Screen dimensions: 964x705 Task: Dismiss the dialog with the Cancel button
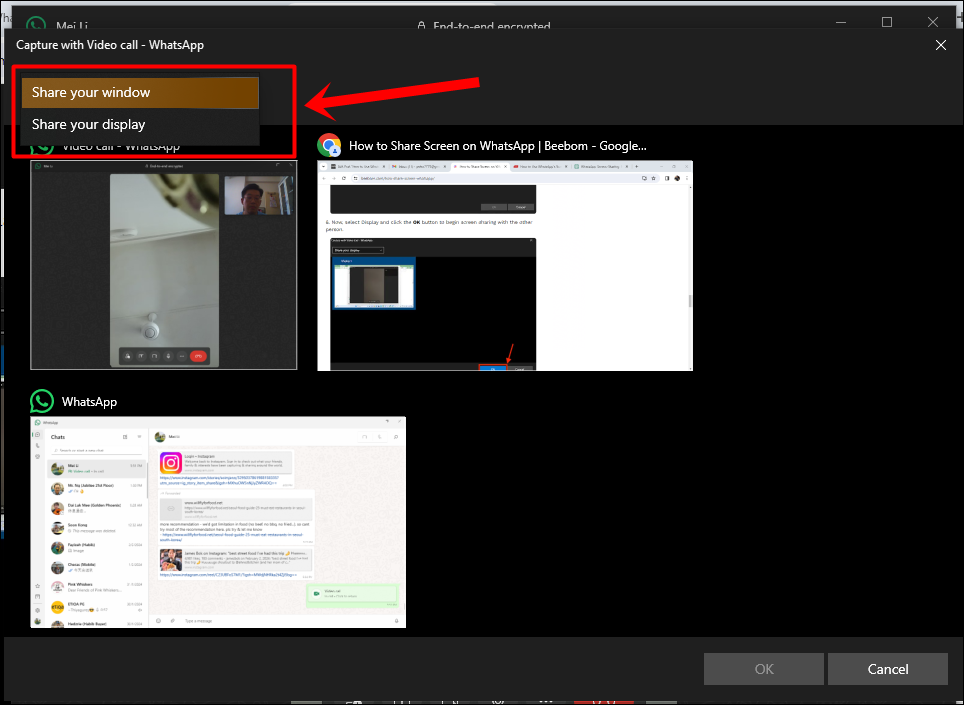[x=887, y=669]
